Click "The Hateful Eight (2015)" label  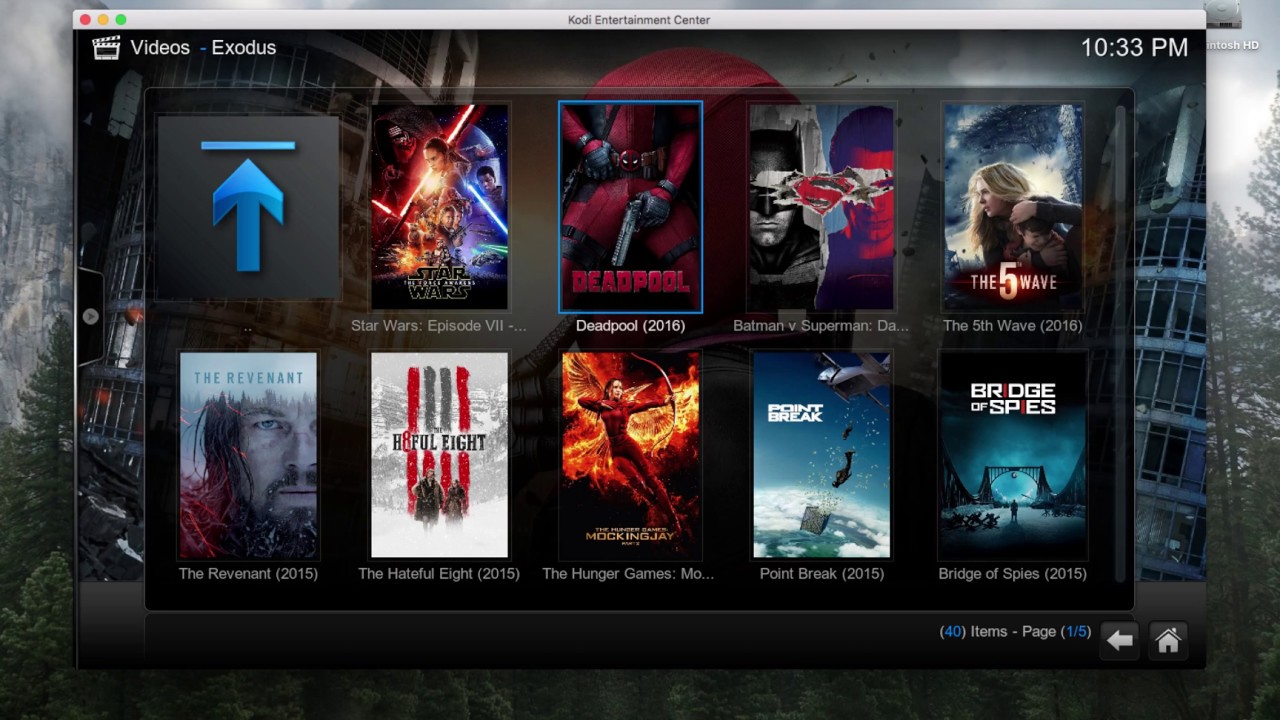pyautogui.click(x=439, y=574)
